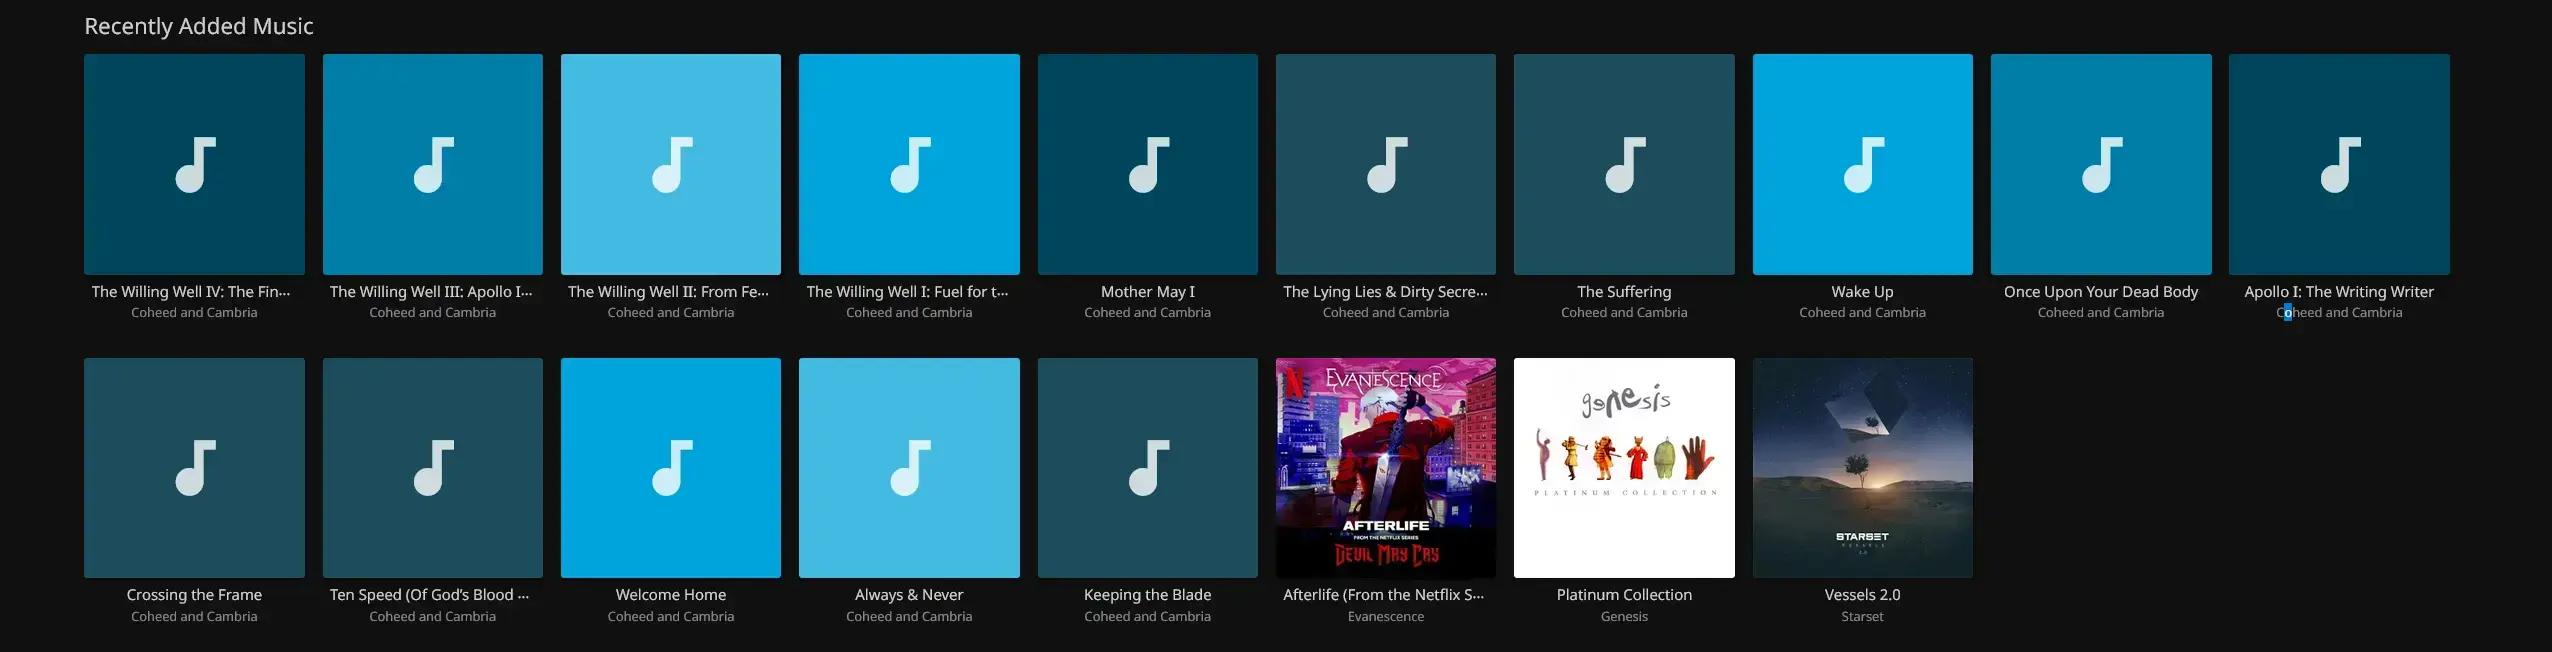Screen dimensions: 2552x652
Task: Open the Genesis Platinum Collection cover
Action: [x=1623, y=467]
